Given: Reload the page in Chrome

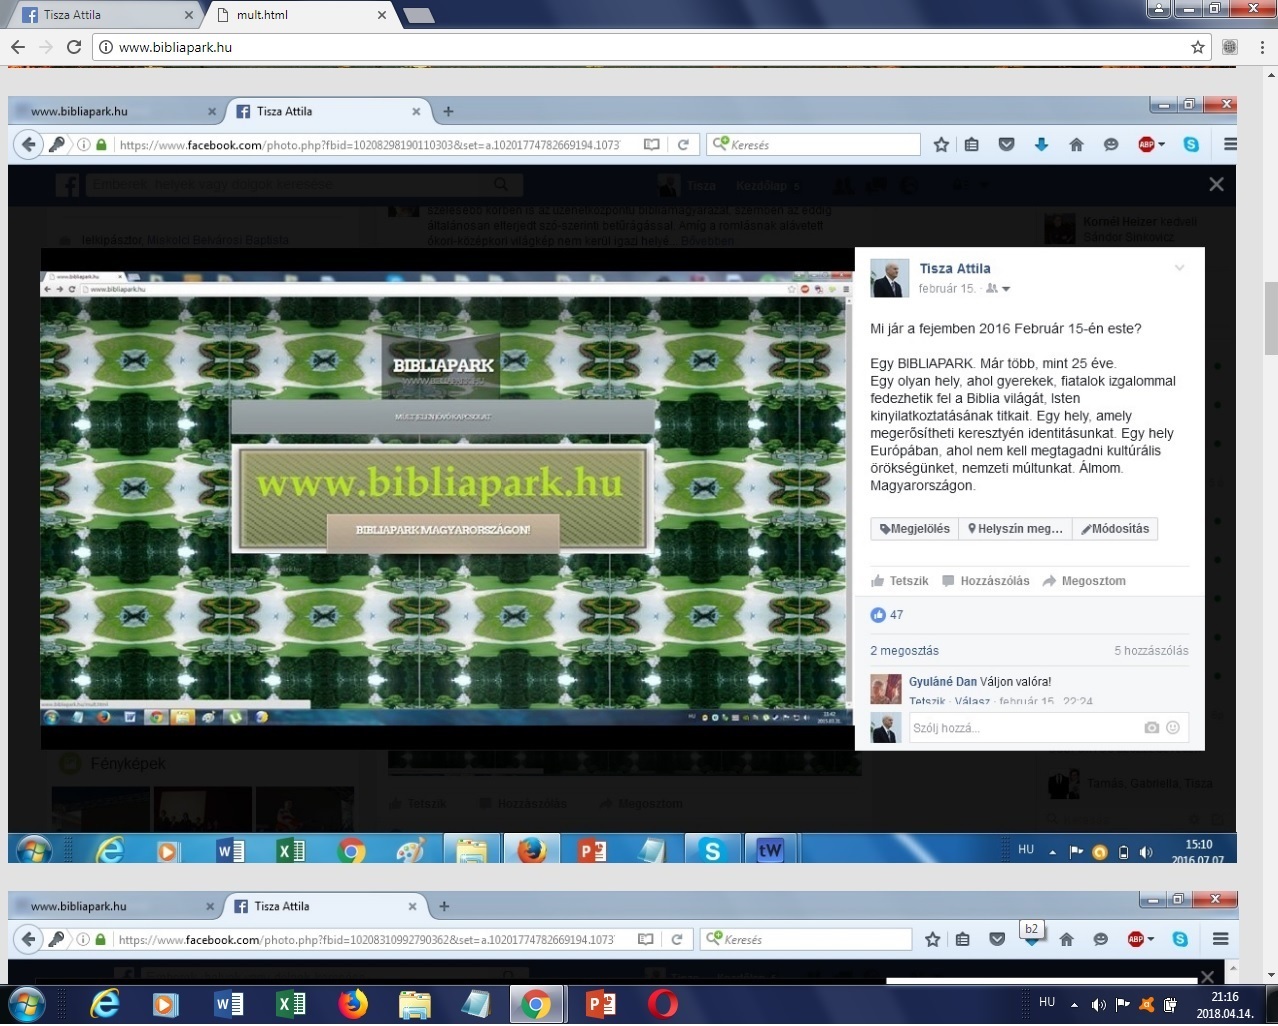Looking at the screenshot, I should pyautogui.click(x=73, y=47).
